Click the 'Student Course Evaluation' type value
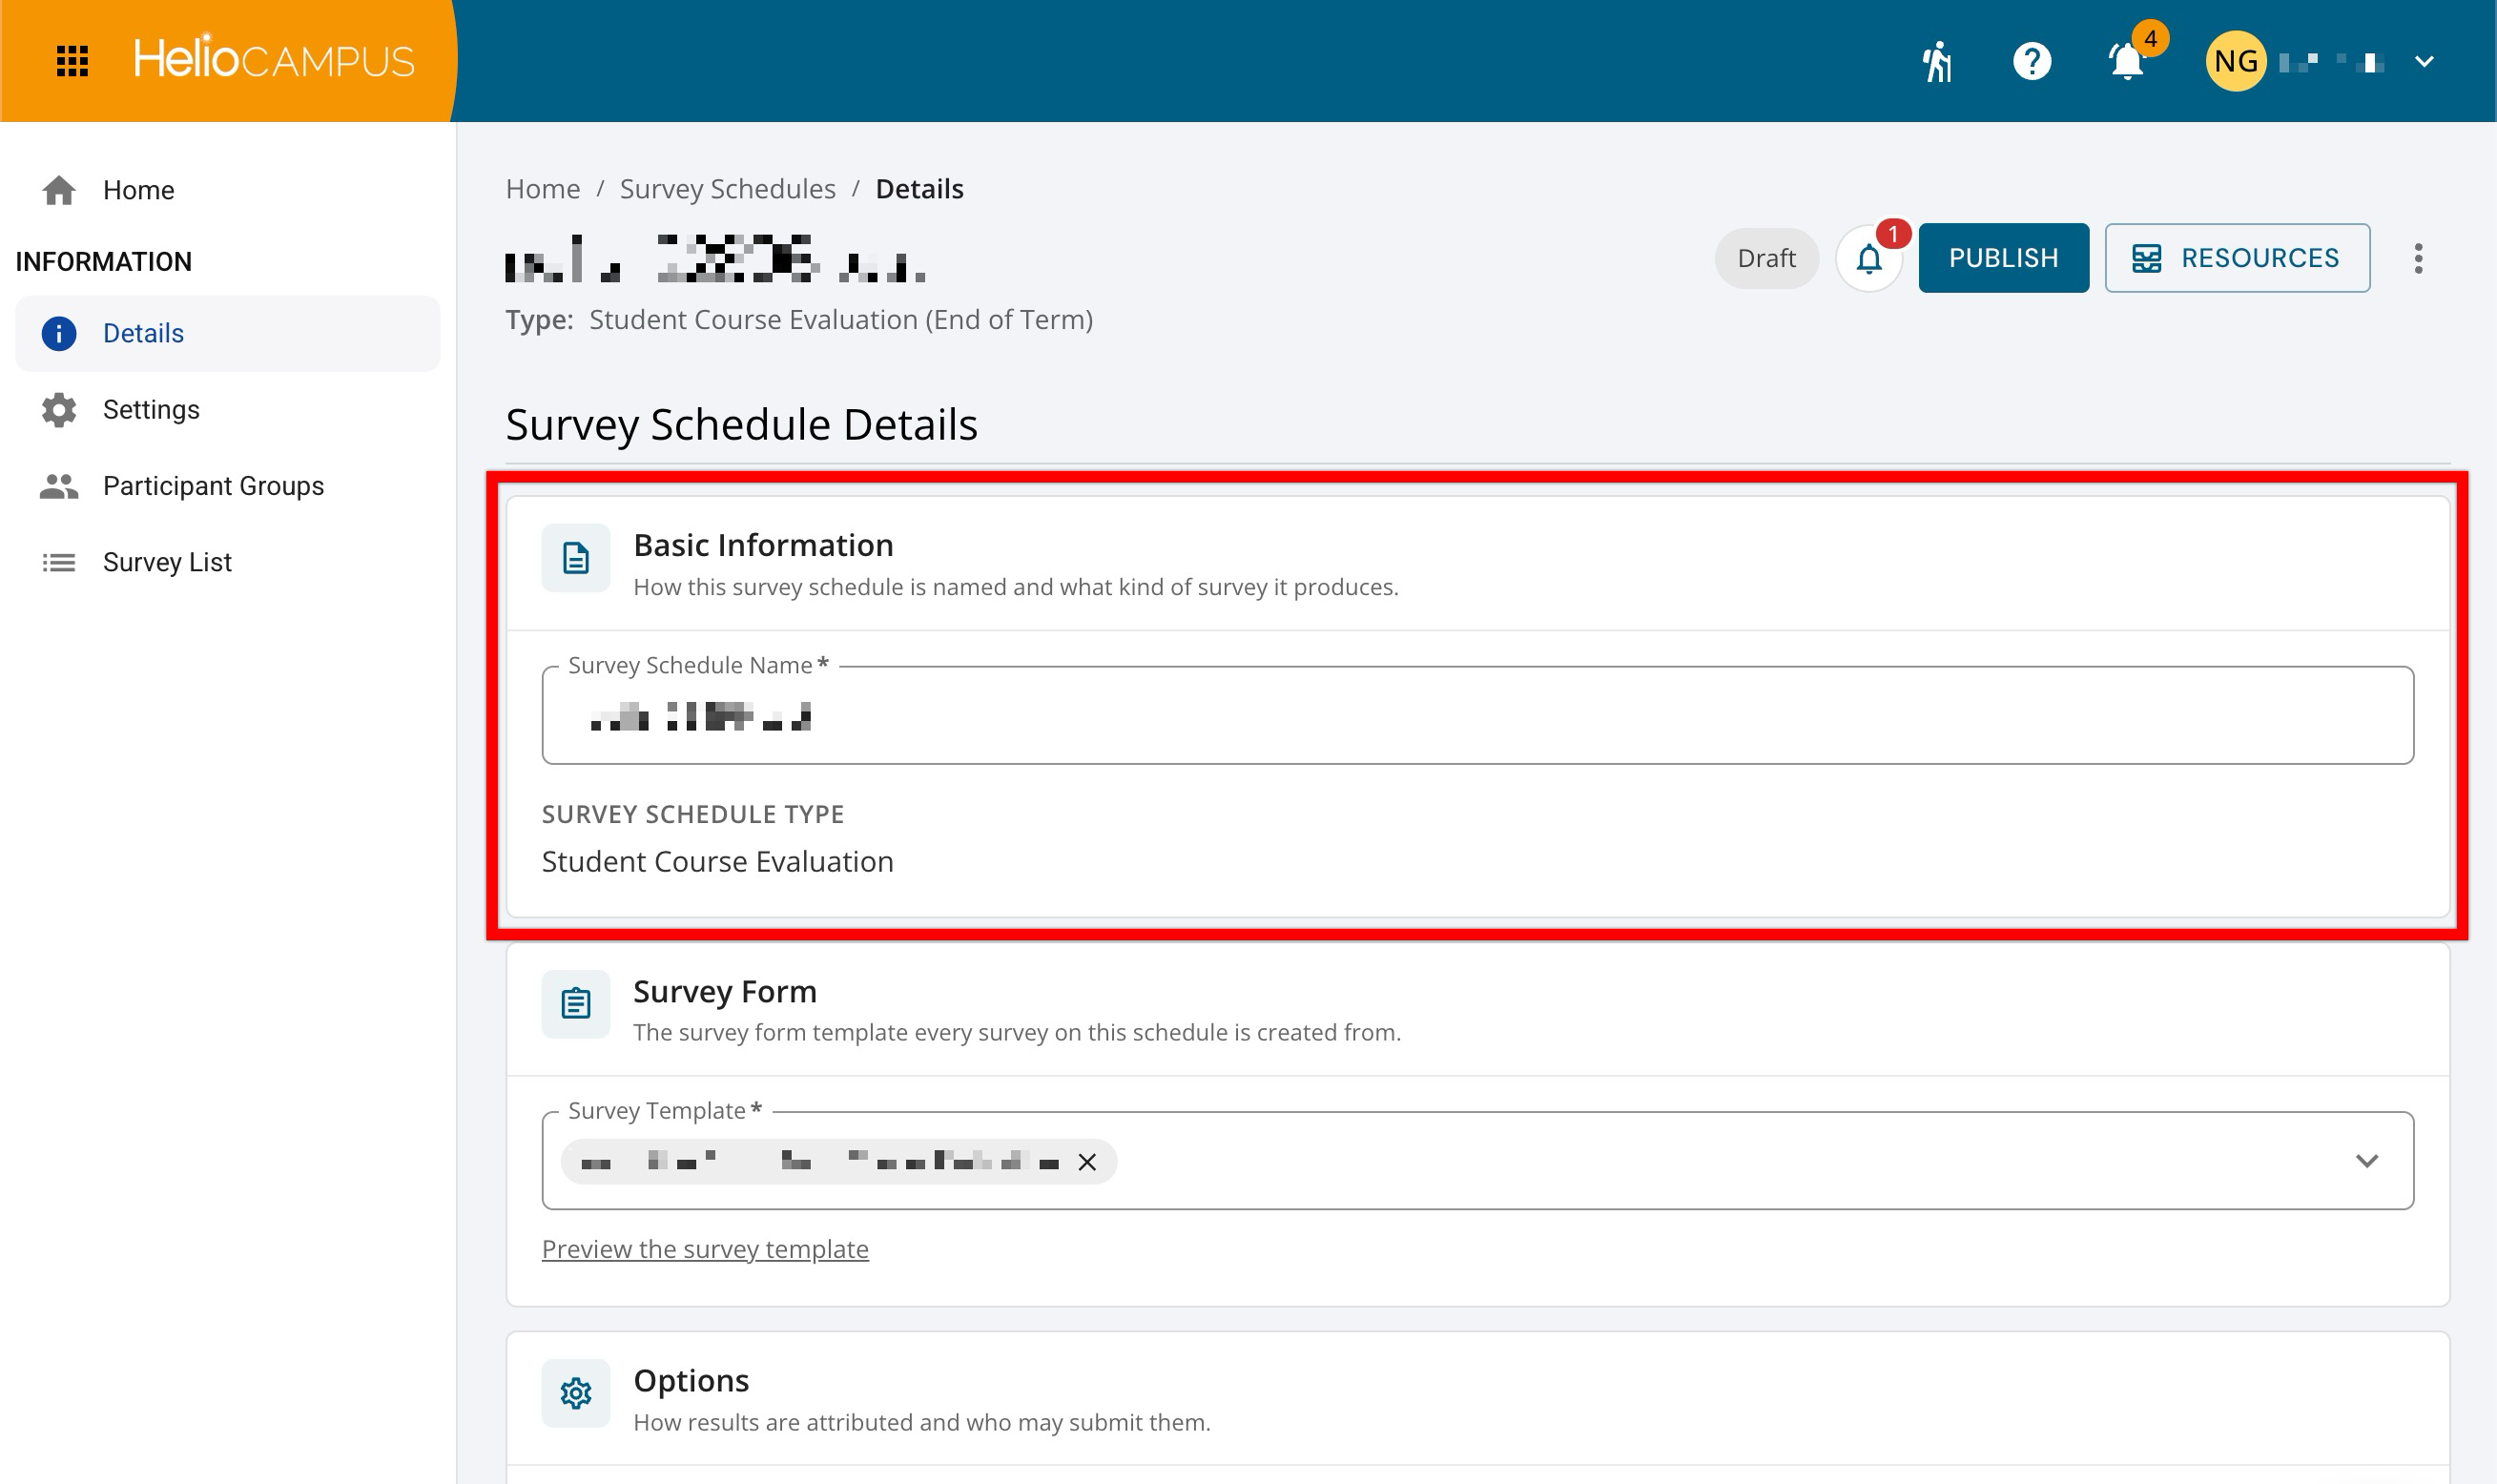This screenshot has height=1484, width=2497. [x=717, y=862]
